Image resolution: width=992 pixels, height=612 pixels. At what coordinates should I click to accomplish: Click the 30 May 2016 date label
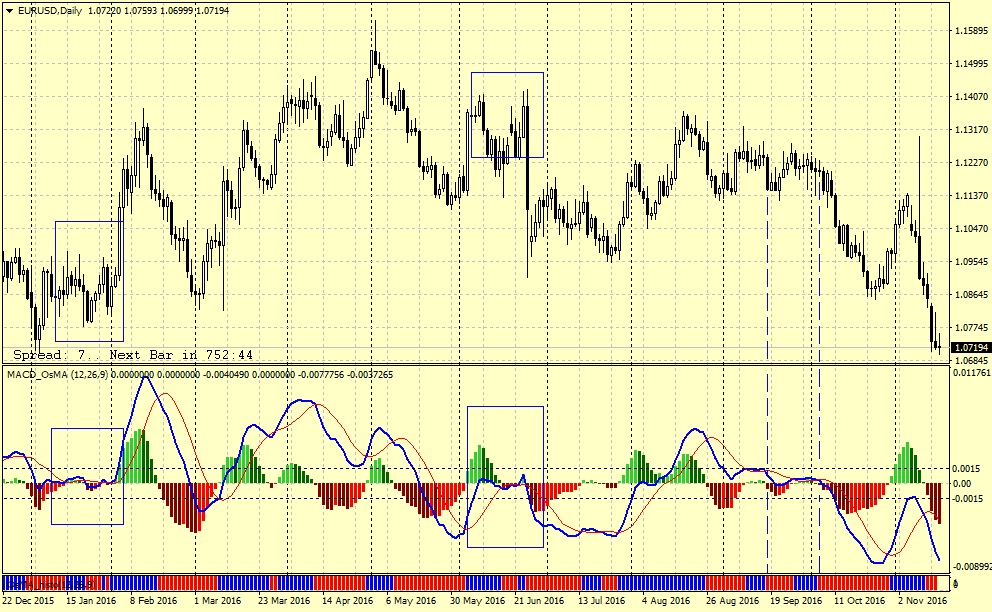tap(478, 601)
